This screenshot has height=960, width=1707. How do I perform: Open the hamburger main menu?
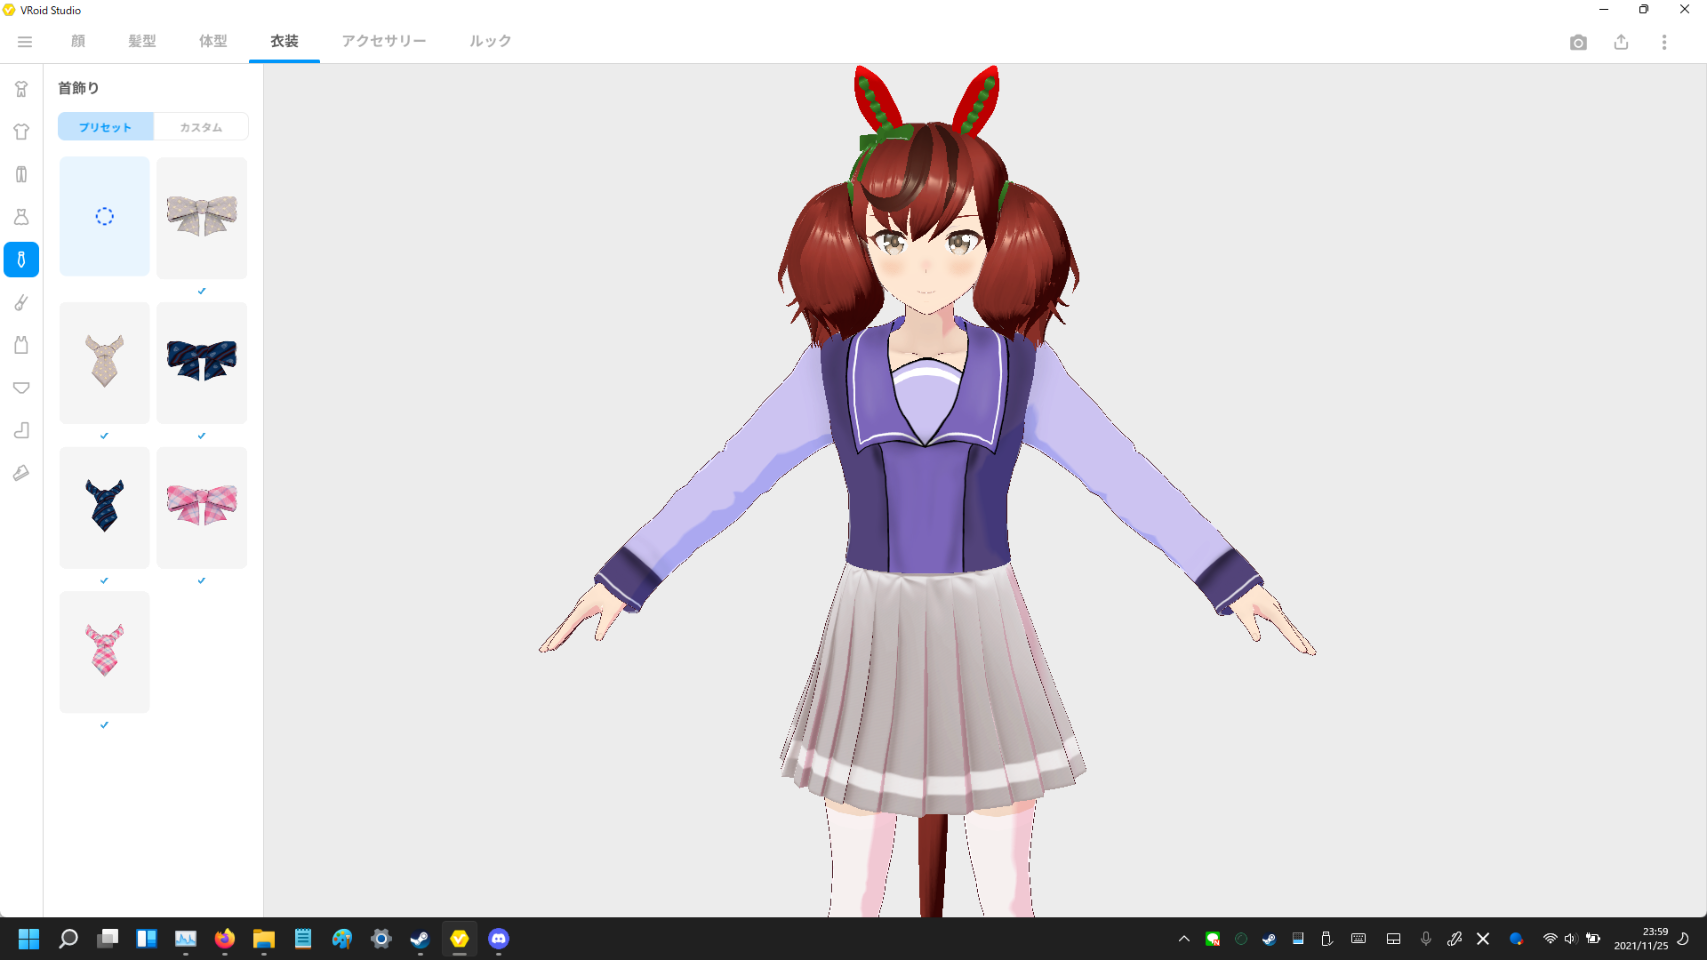point(25,42)
